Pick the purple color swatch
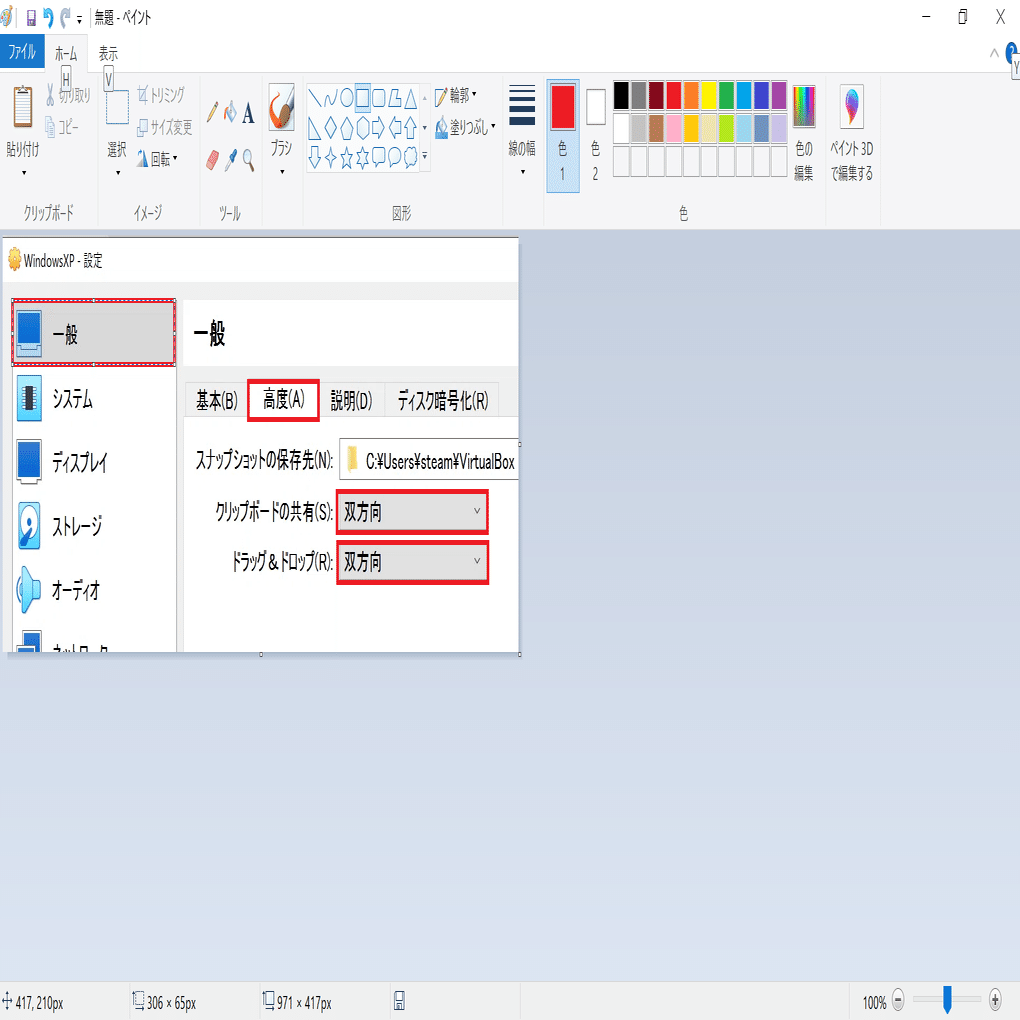Viewport: 1020px width, 1020px height. pos(779,96)
